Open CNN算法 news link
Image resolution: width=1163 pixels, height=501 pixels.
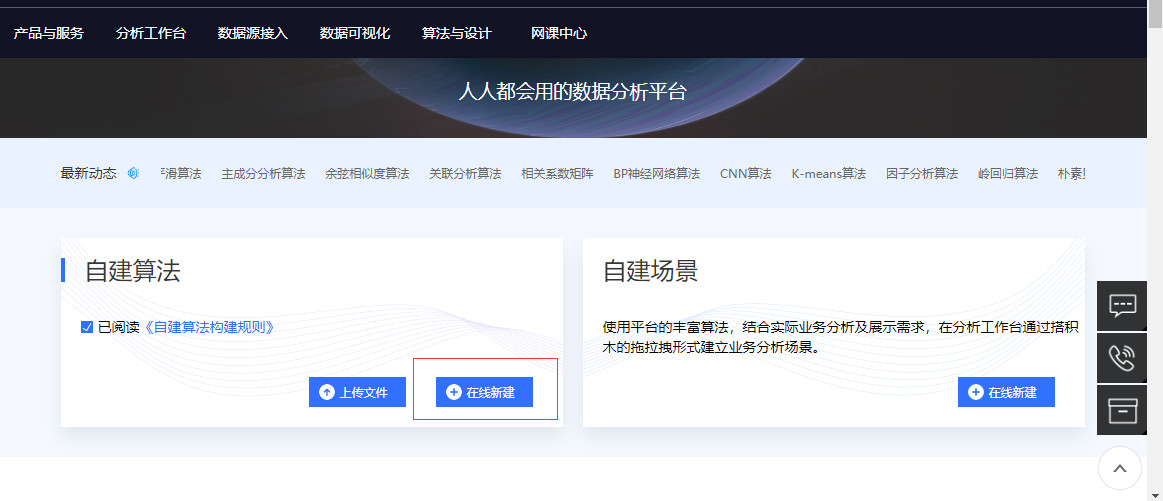coord(745,174)
